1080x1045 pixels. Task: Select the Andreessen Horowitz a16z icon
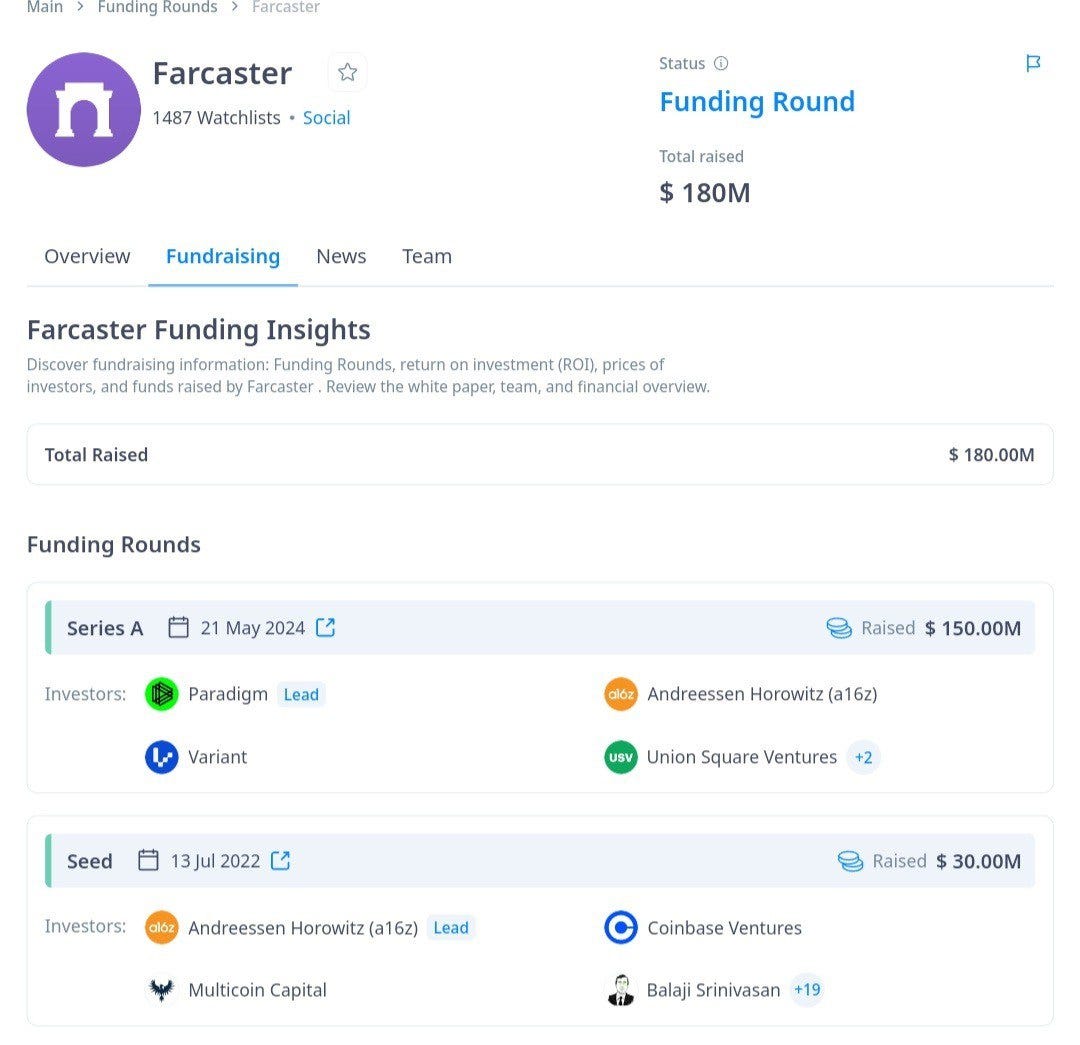click(x=620, y=693)
